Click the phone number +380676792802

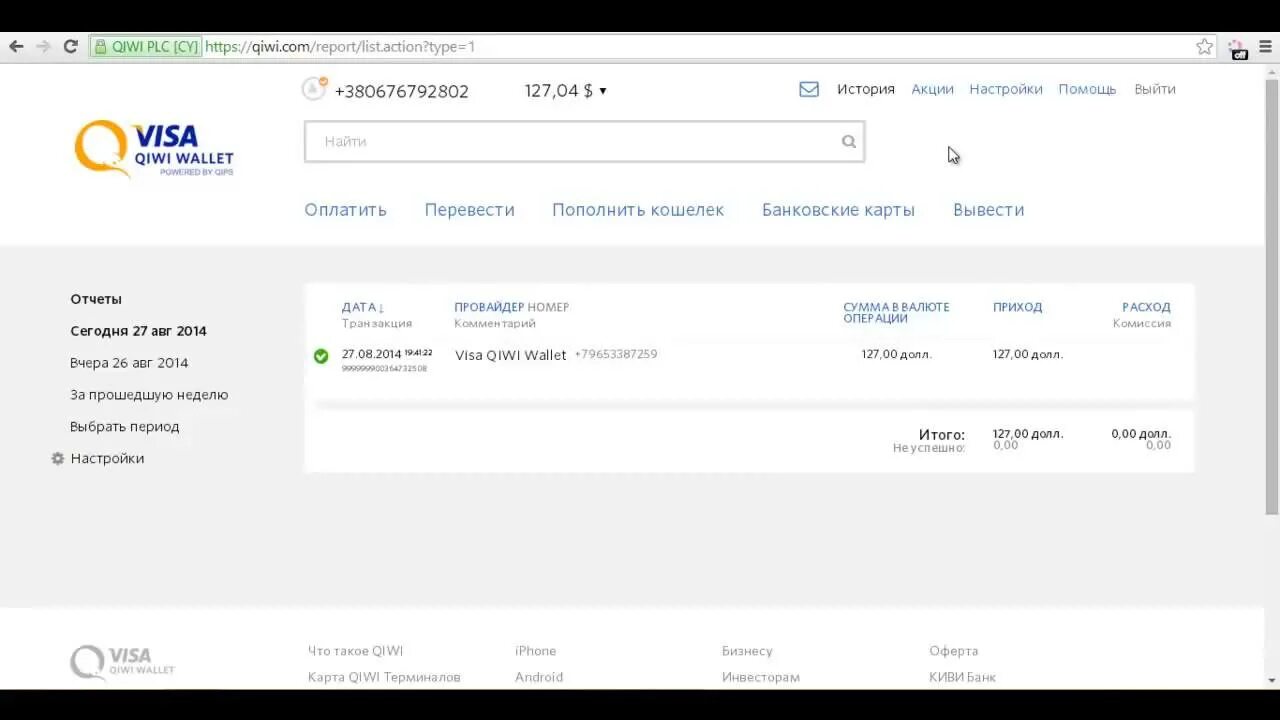click(x=402, y=91)
